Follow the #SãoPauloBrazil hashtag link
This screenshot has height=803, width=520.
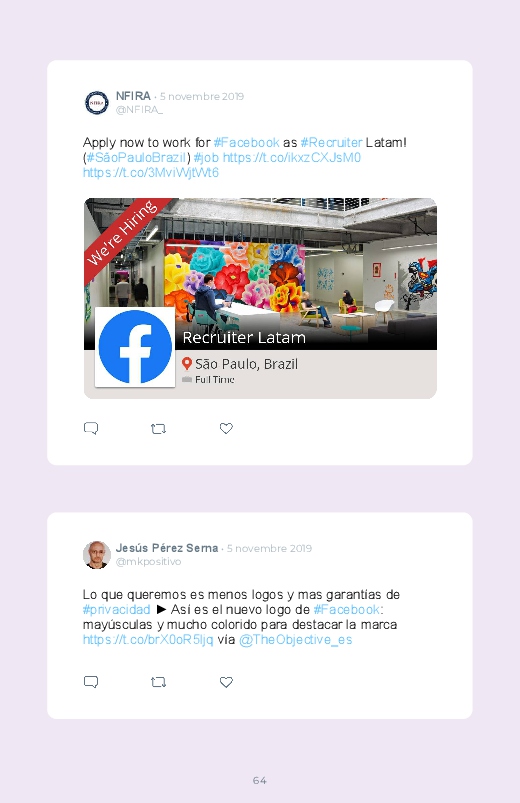coord(136,157)
